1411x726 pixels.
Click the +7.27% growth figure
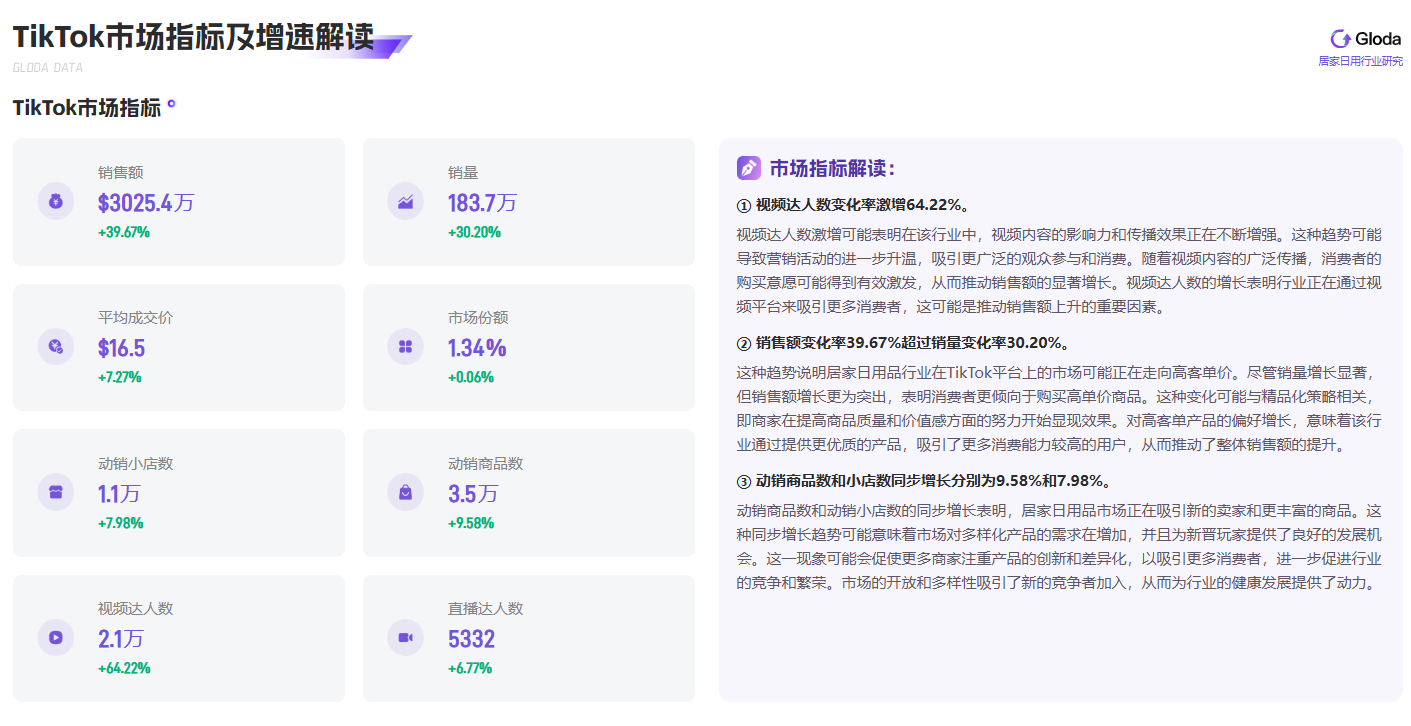(120, 378)
